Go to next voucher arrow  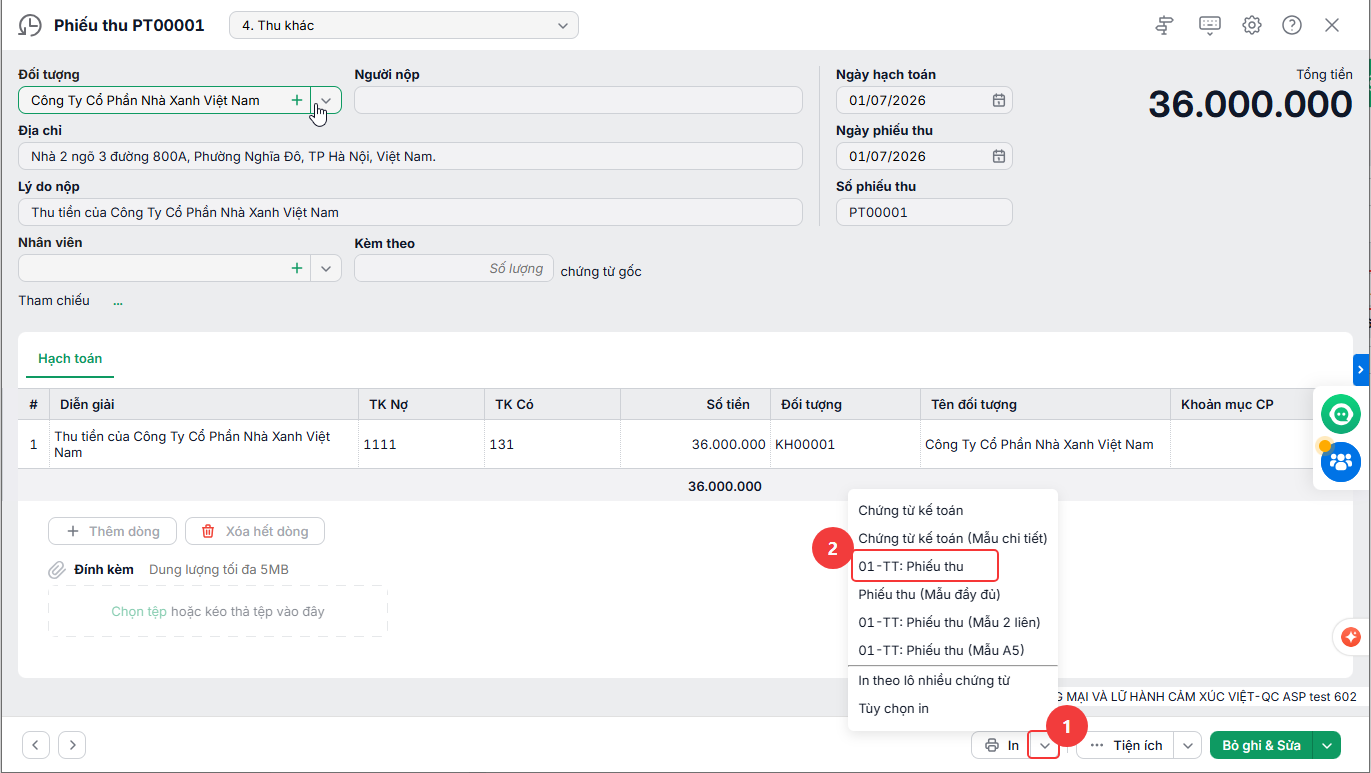72,745
